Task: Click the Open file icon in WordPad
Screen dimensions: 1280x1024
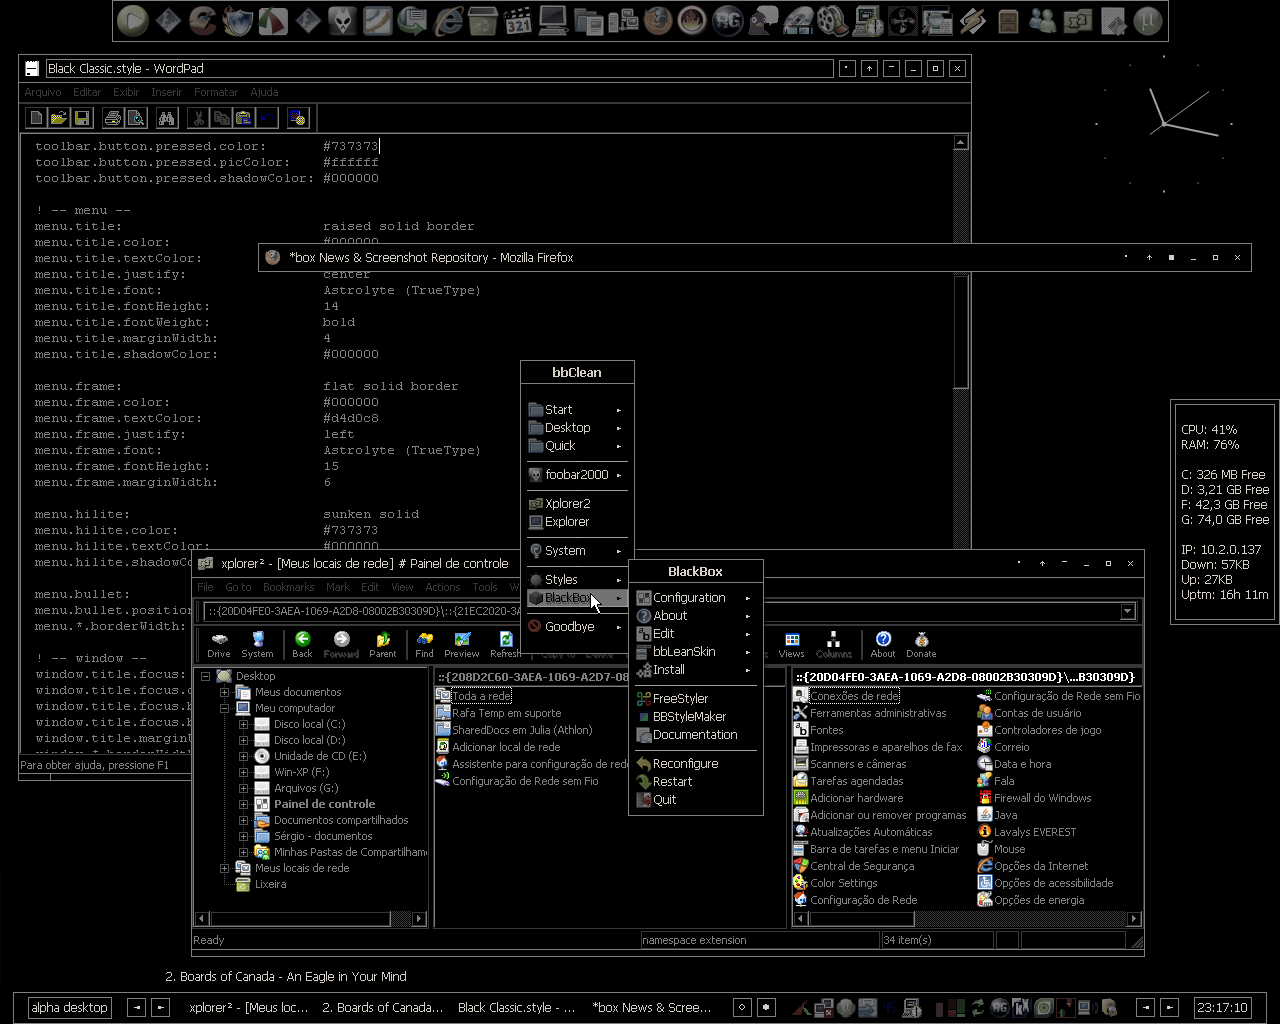Action: point(59,118)
